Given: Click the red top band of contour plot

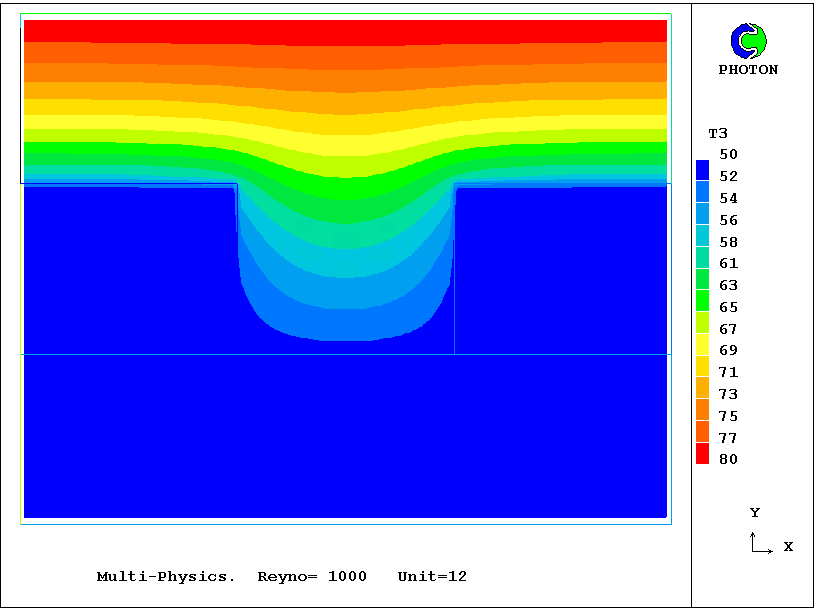Looking at the screenshot, I should pos(345,29).
